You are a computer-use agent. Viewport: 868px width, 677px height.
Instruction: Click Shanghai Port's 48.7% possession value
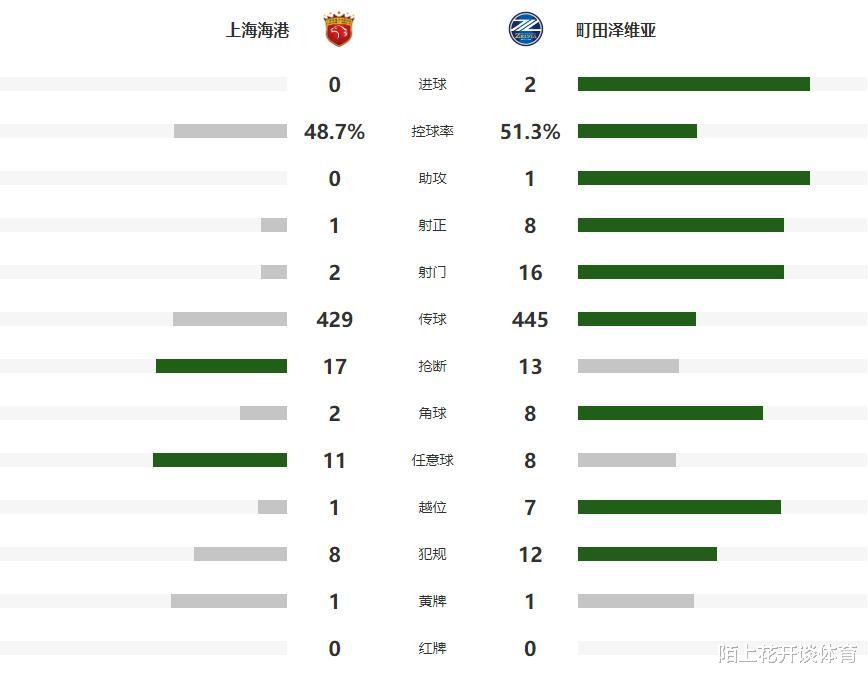334,131
